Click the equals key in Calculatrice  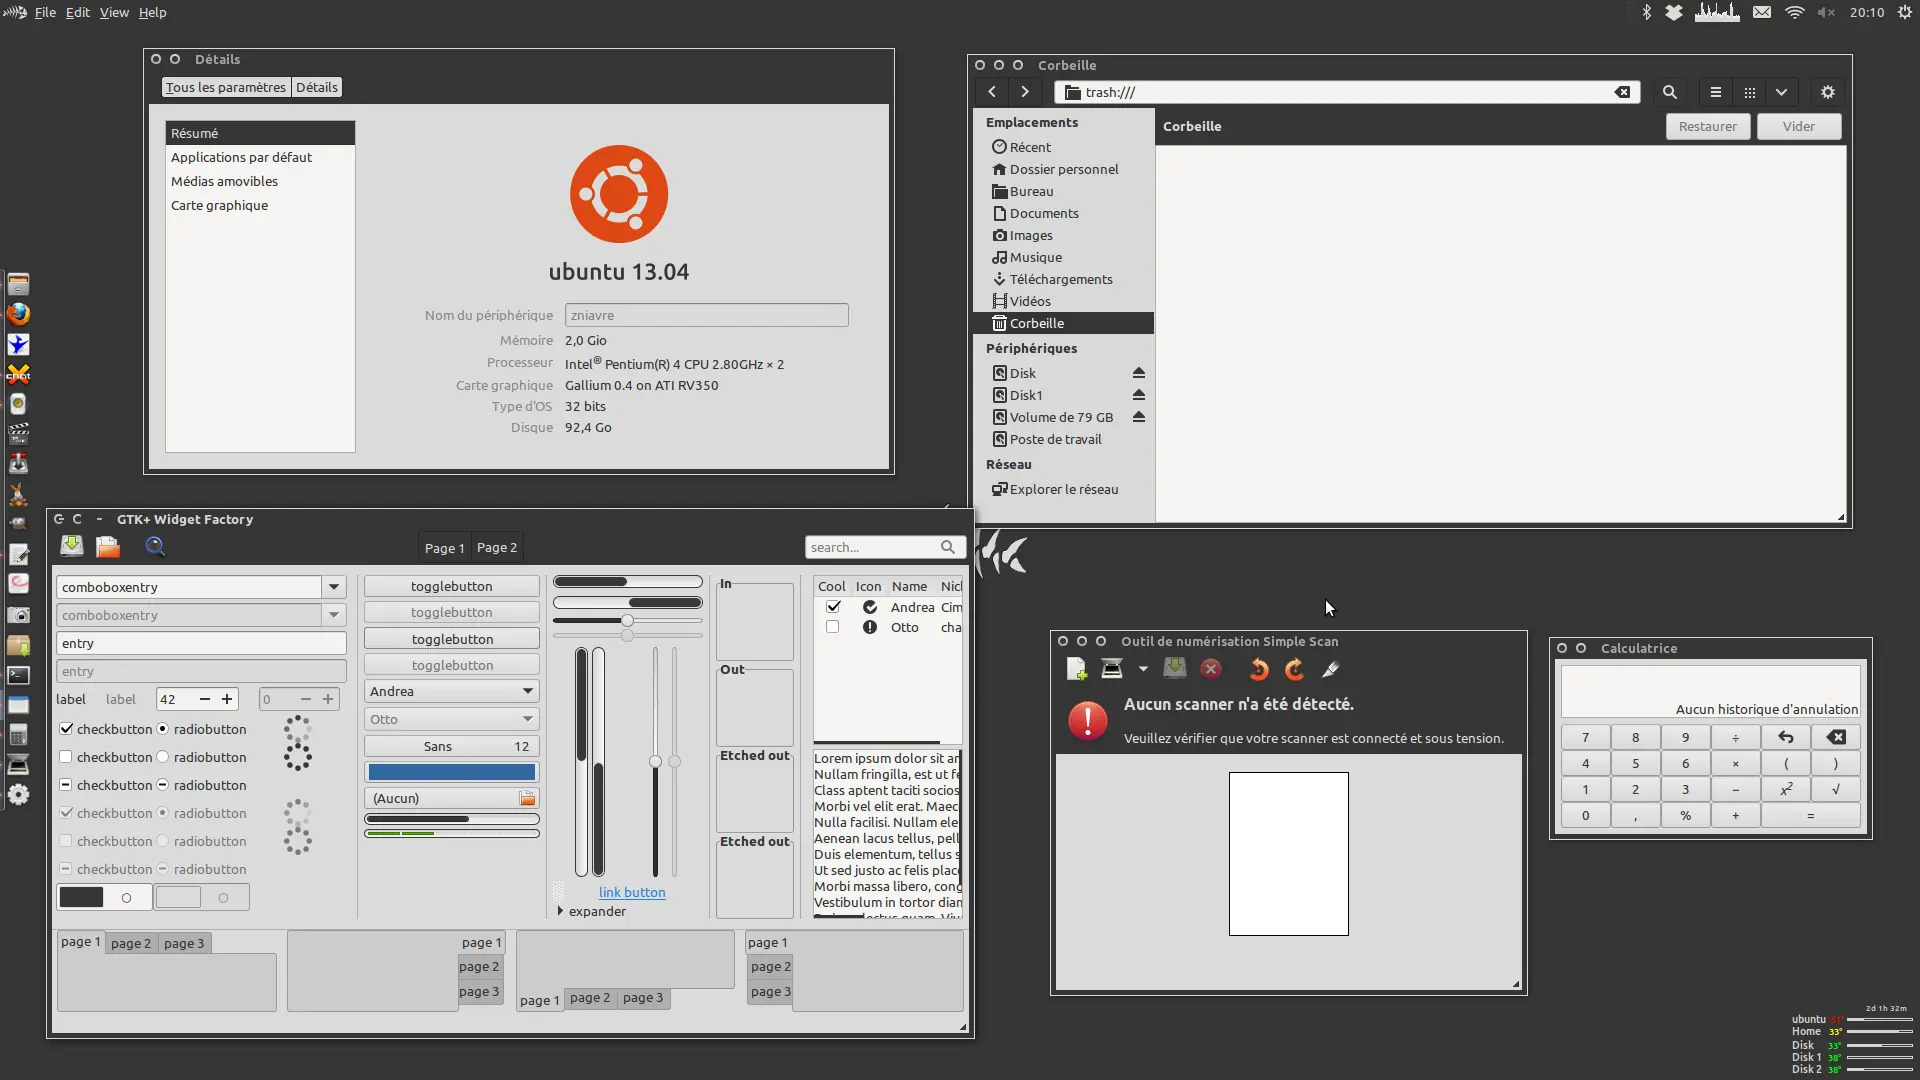[x=1811, y=815]
